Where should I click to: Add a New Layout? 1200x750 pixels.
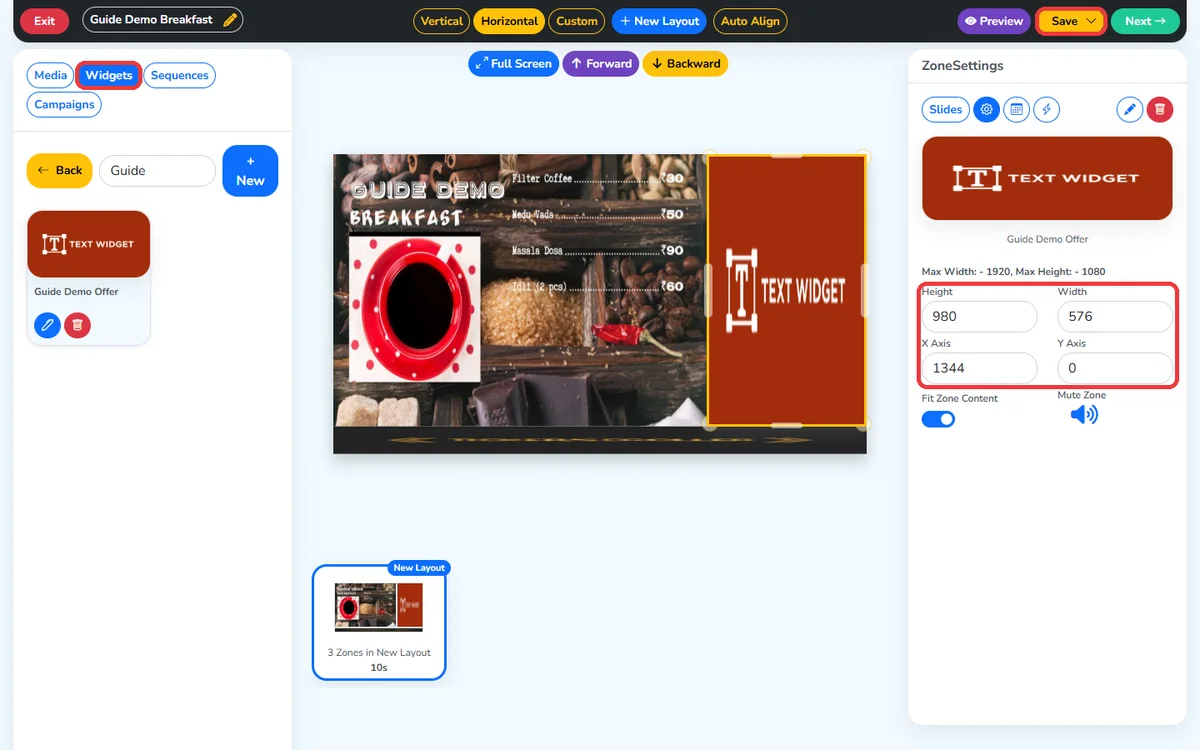[x=659, y=21]
